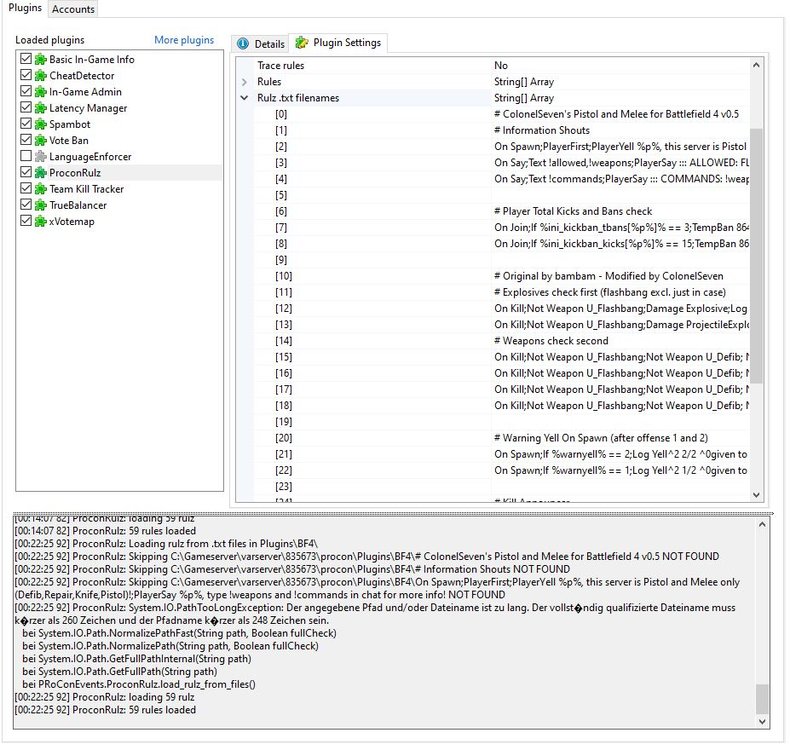790x750 pixels.
Task: Open the More plugins link
Action: coord(184,40)
